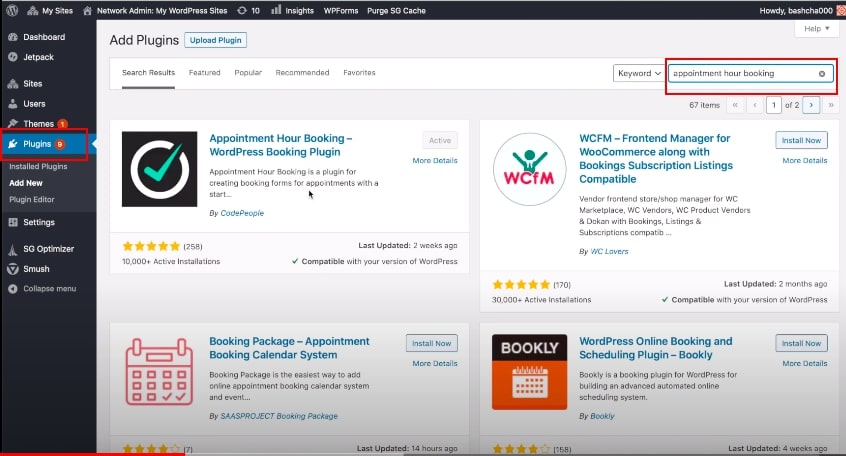Open Themes in the sidebar
The width and height of the screenshot is (846, 456).
38,124
